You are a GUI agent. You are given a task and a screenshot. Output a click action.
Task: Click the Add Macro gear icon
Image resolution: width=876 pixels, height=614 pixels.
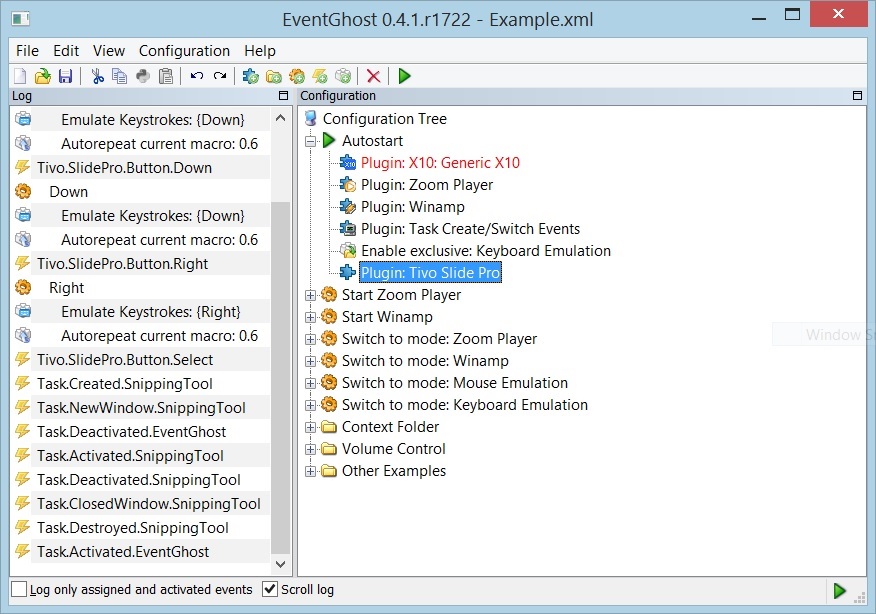click(x=297, y=76)
